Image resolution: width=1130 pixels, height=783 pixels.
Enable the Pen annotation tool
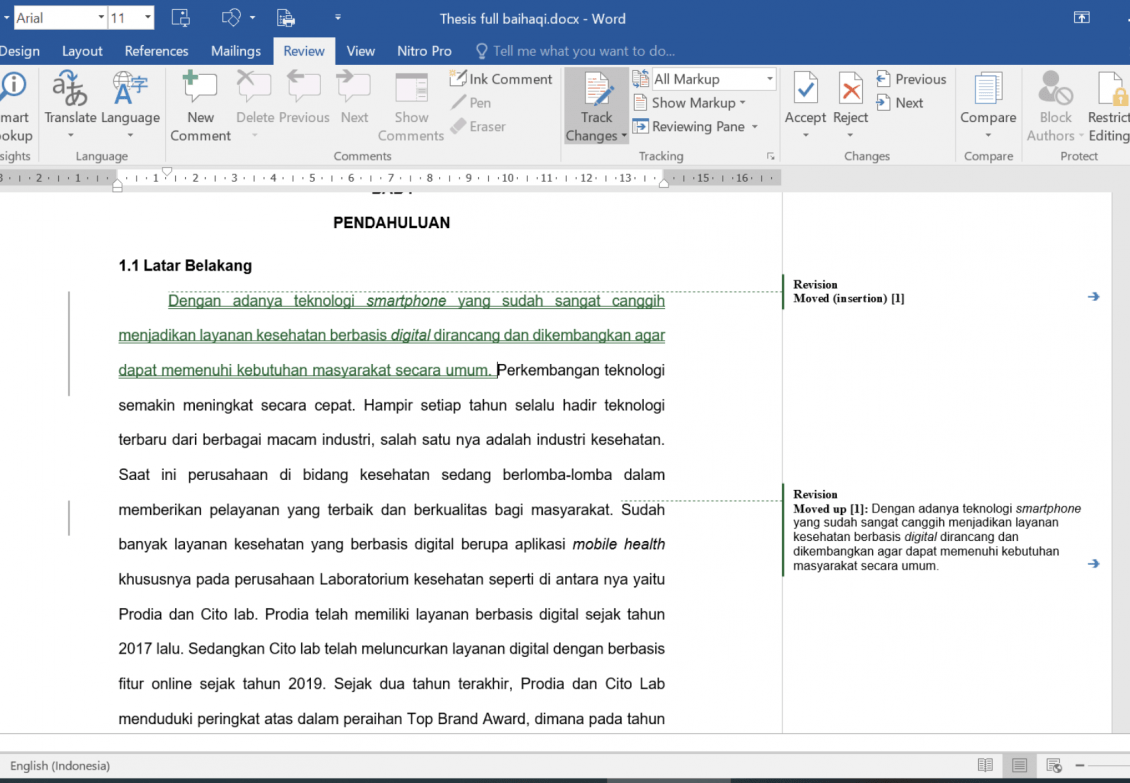475,102
